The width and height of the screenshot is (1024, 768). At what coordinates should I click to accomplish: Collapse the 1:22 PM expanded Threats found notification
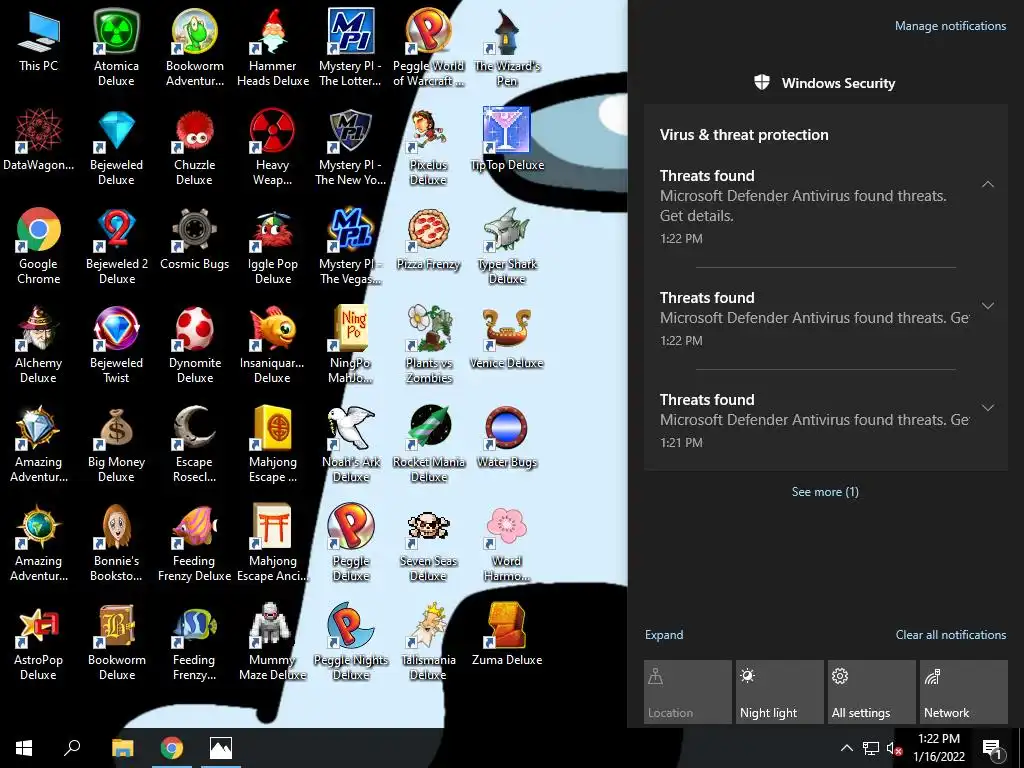(x=988, y=184)
